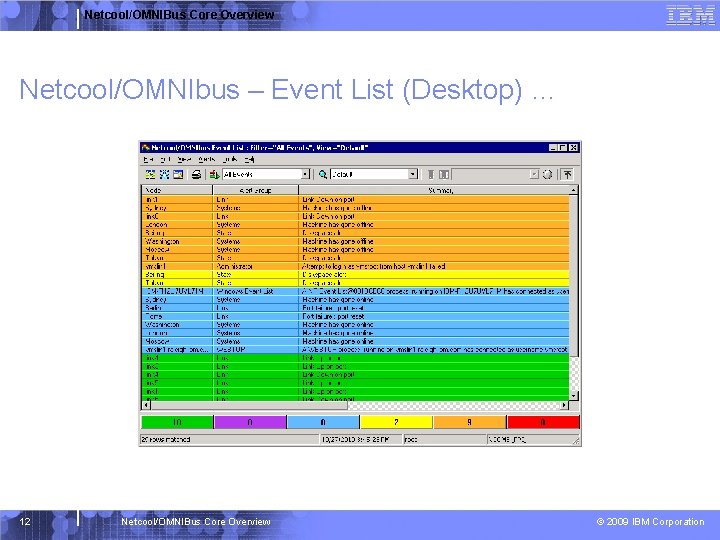
Task: Open the Alerts menu
Action: pos(207,159)
